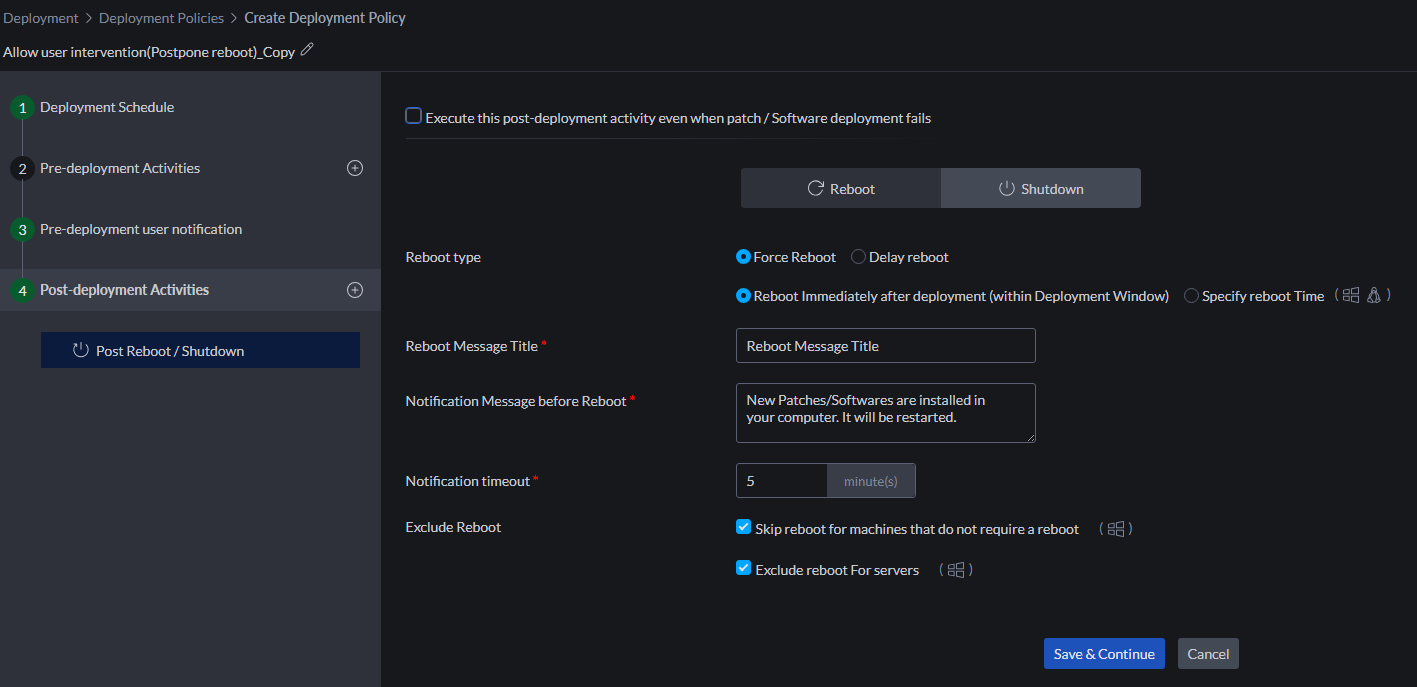Open Deployment Policies breadcrumb link
Screen dimensions: 1417x687
coord(161,18)
